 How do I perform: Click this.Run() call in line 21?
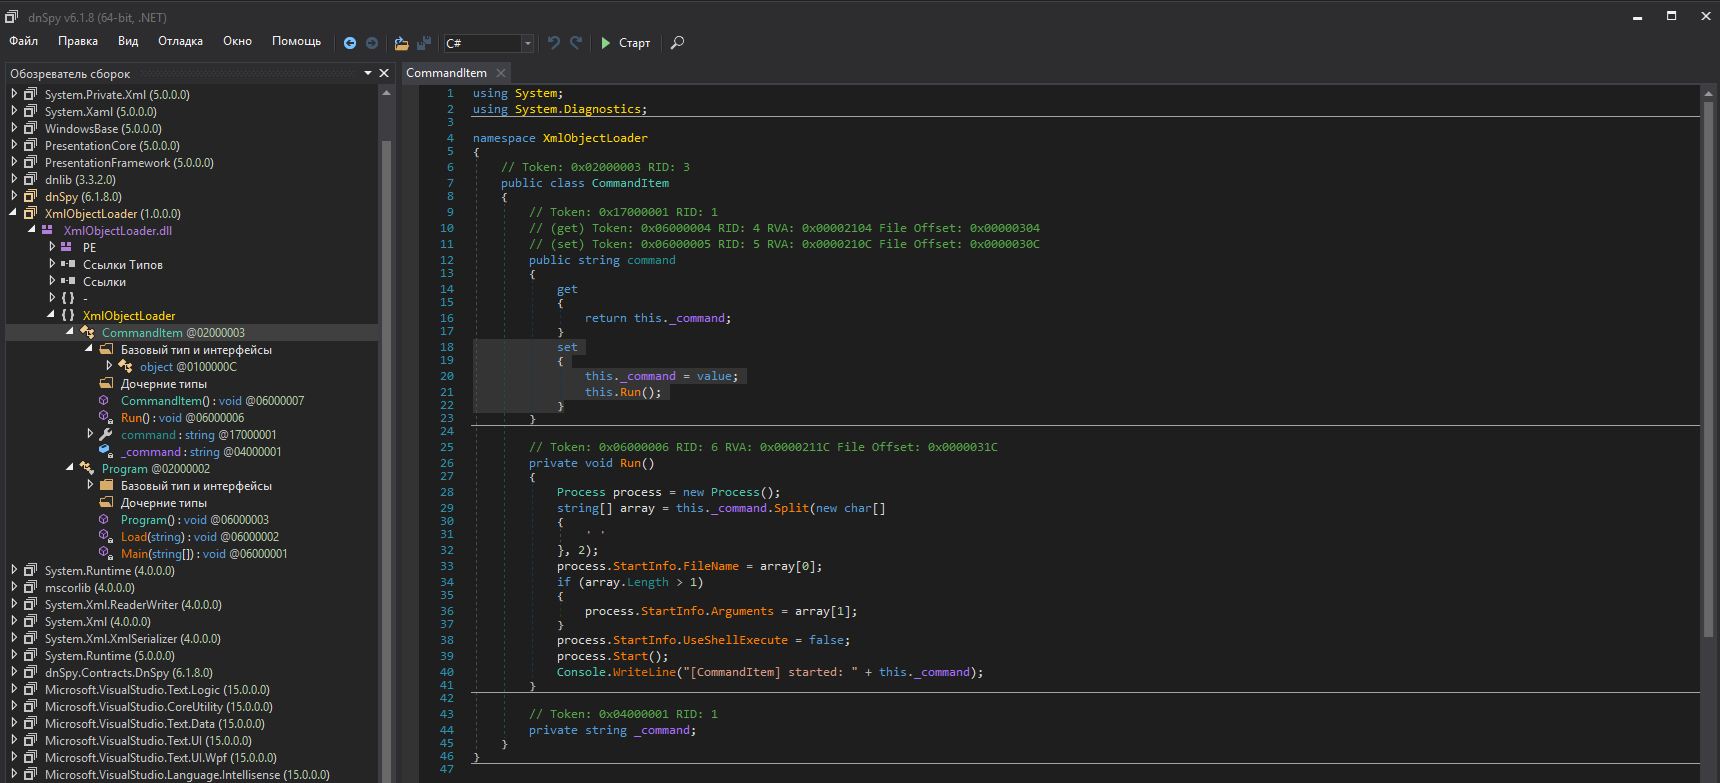pos(623,392)
